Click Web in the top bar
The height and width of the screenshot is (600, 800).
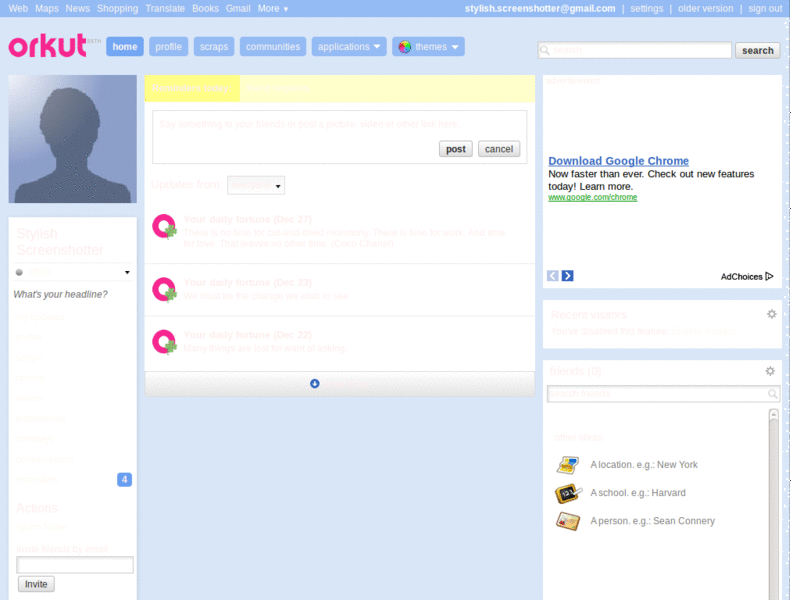click(18, 9)
